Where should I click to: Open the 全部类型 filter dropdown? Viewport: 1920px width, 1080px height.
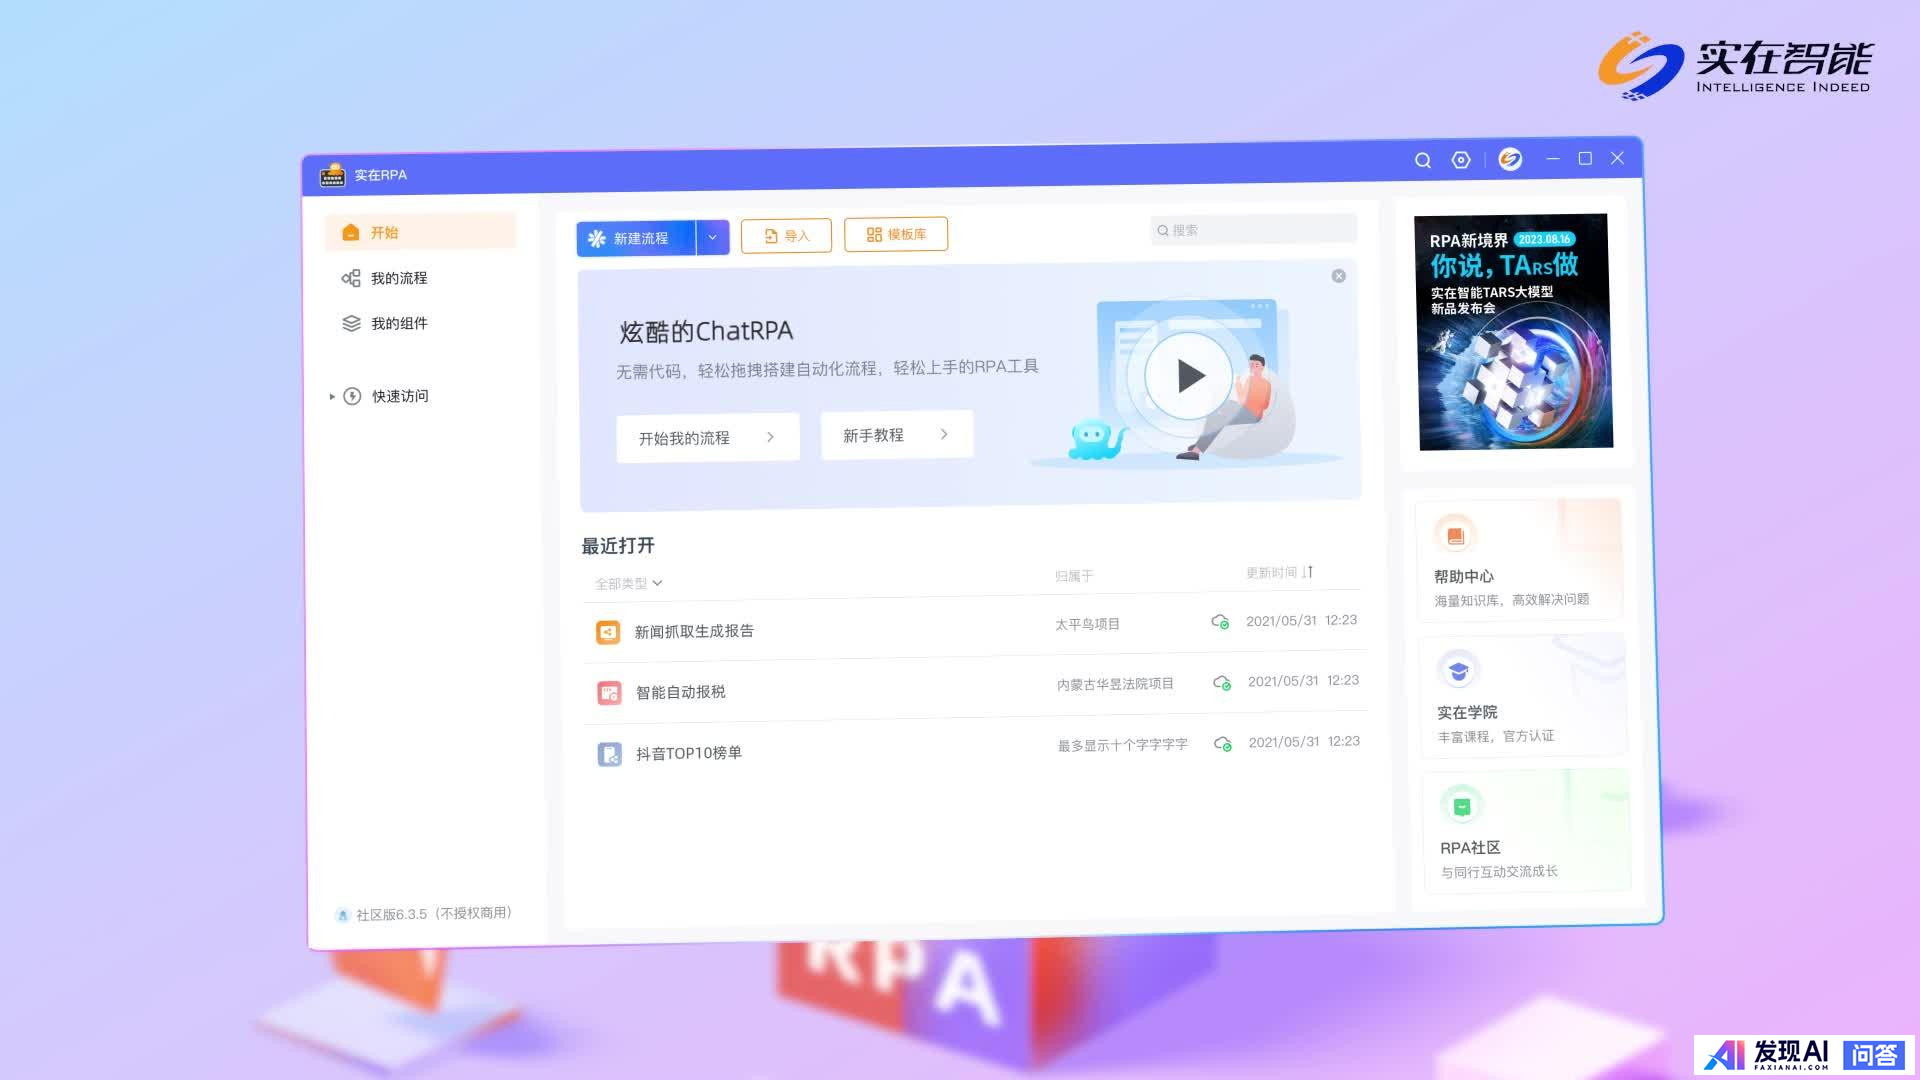(x=628, y=583)
